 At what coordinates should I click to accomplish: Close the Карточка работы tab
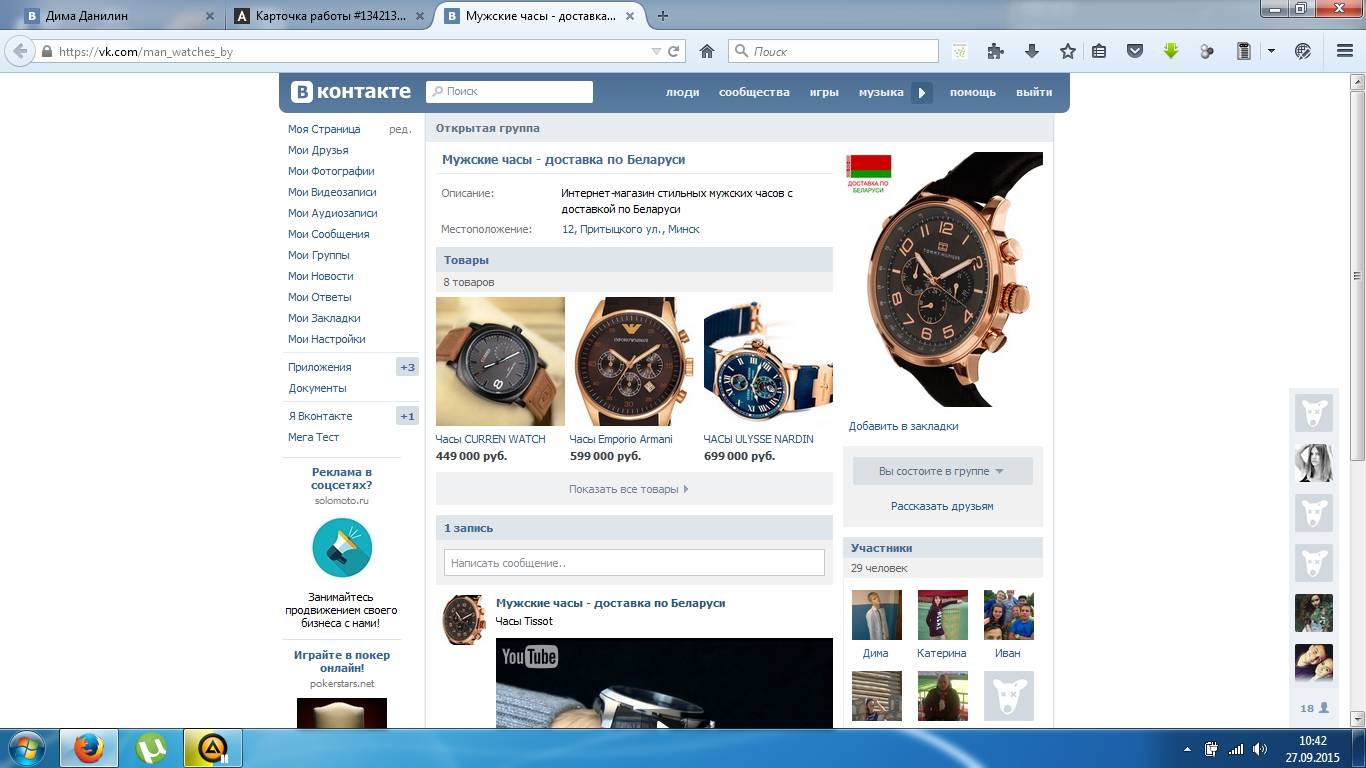pyautogui.click(x=421, y=16)
